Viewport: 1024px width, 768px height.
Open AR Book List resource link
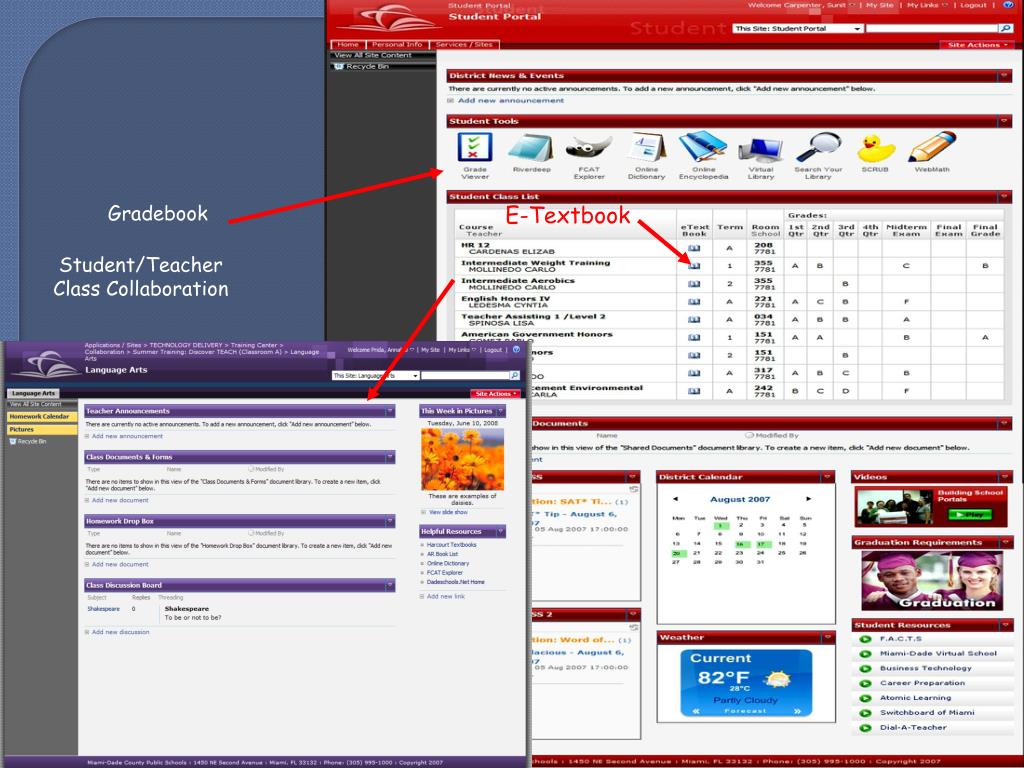click(442, 554)
